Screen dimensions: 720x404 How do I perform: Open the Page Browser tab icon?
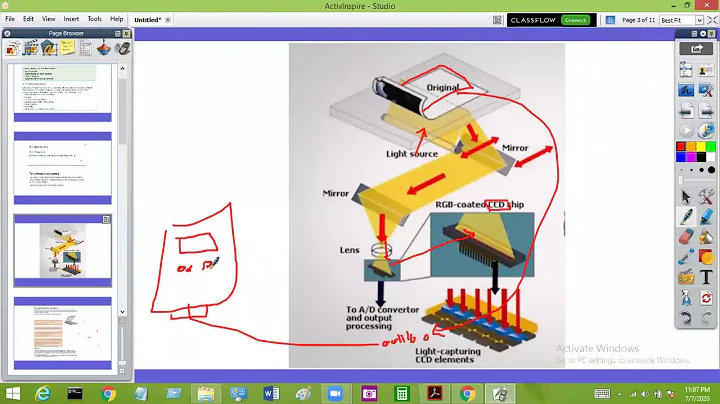[12, 48]
